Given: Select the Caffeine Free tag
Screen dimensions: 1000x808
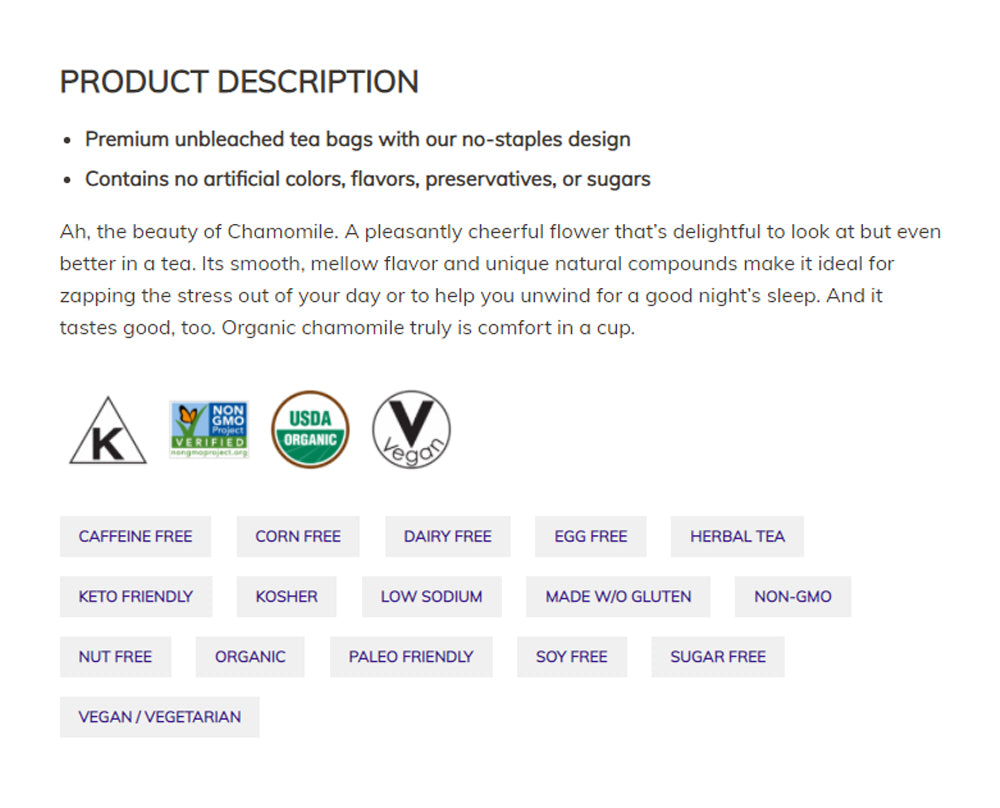Looking at the screenshot, I should [135, 537].
